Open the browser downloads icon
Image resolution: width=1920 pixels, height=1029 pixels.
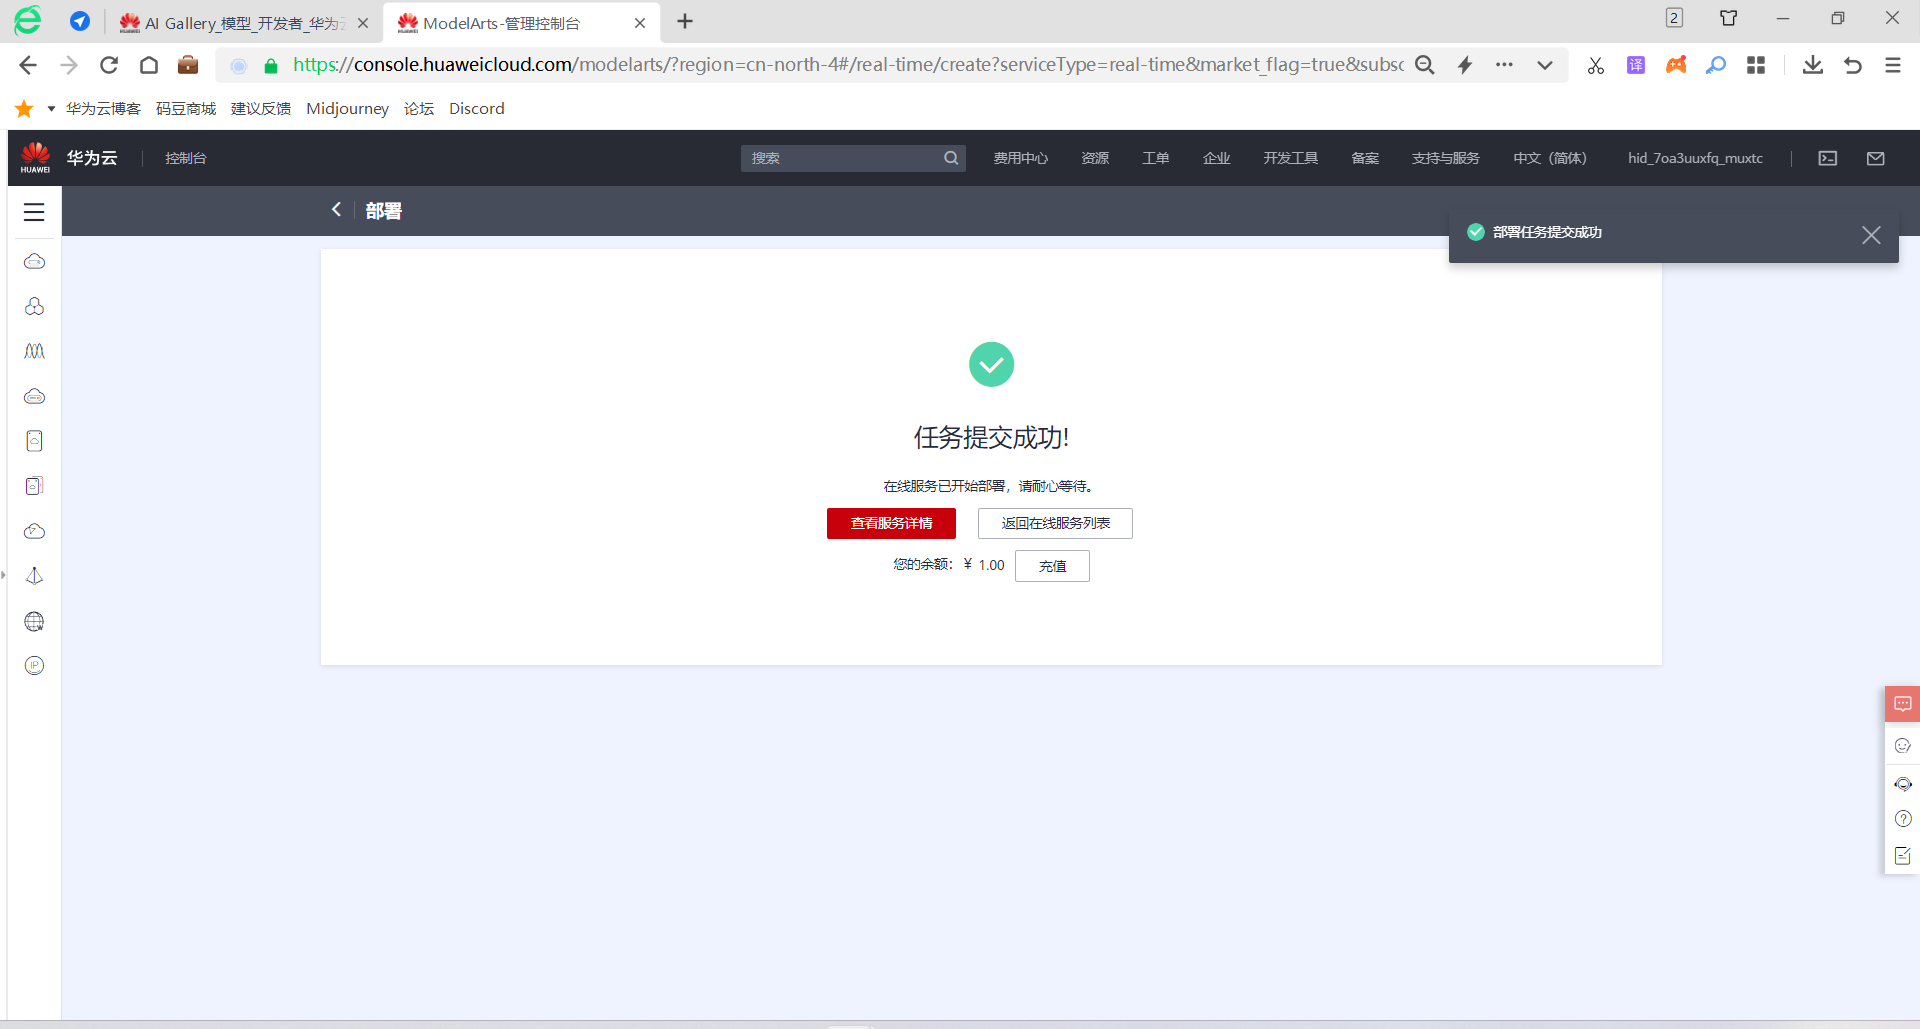pyautogui.click(x=1812, y=65)
